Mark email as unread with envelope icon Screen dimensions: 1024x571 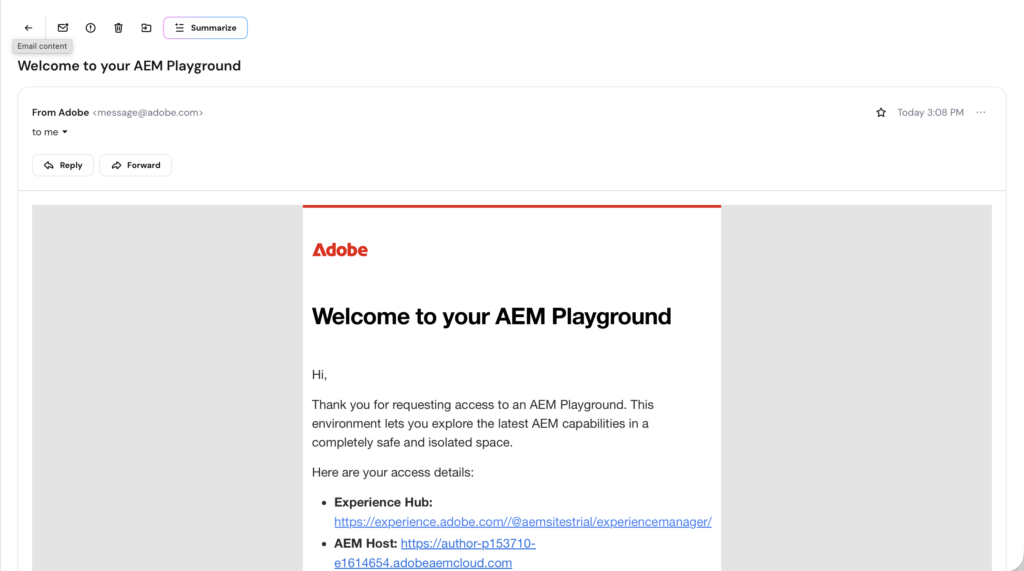(63, 28)
